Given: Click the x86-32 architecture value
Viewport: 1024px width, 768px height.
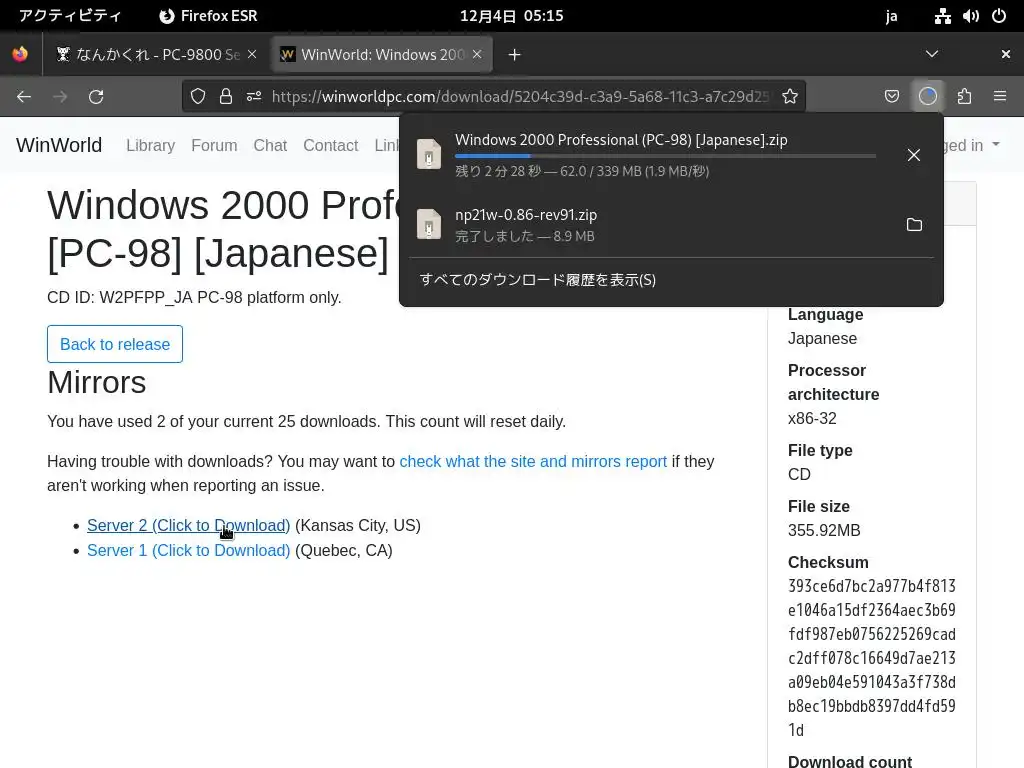Looking at the screenshot, I should coord(812,418).
